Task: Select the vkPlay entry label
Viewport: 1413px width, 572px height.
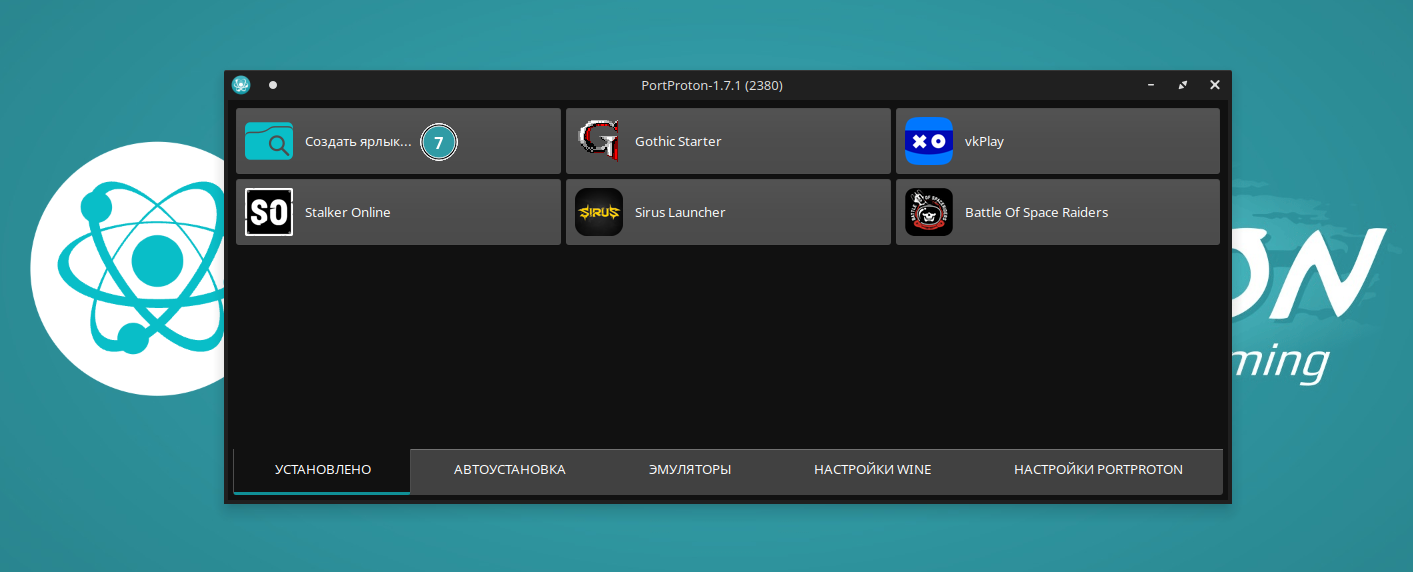Action: point(984,141)
